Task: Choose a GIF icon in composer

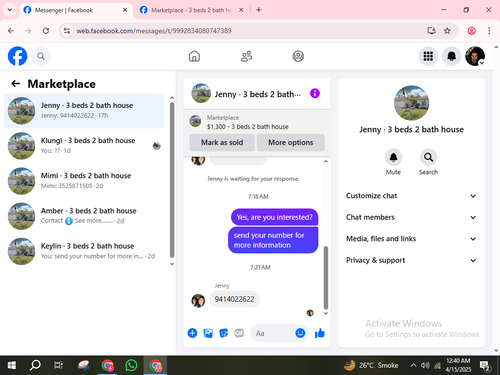Action: 239,333
